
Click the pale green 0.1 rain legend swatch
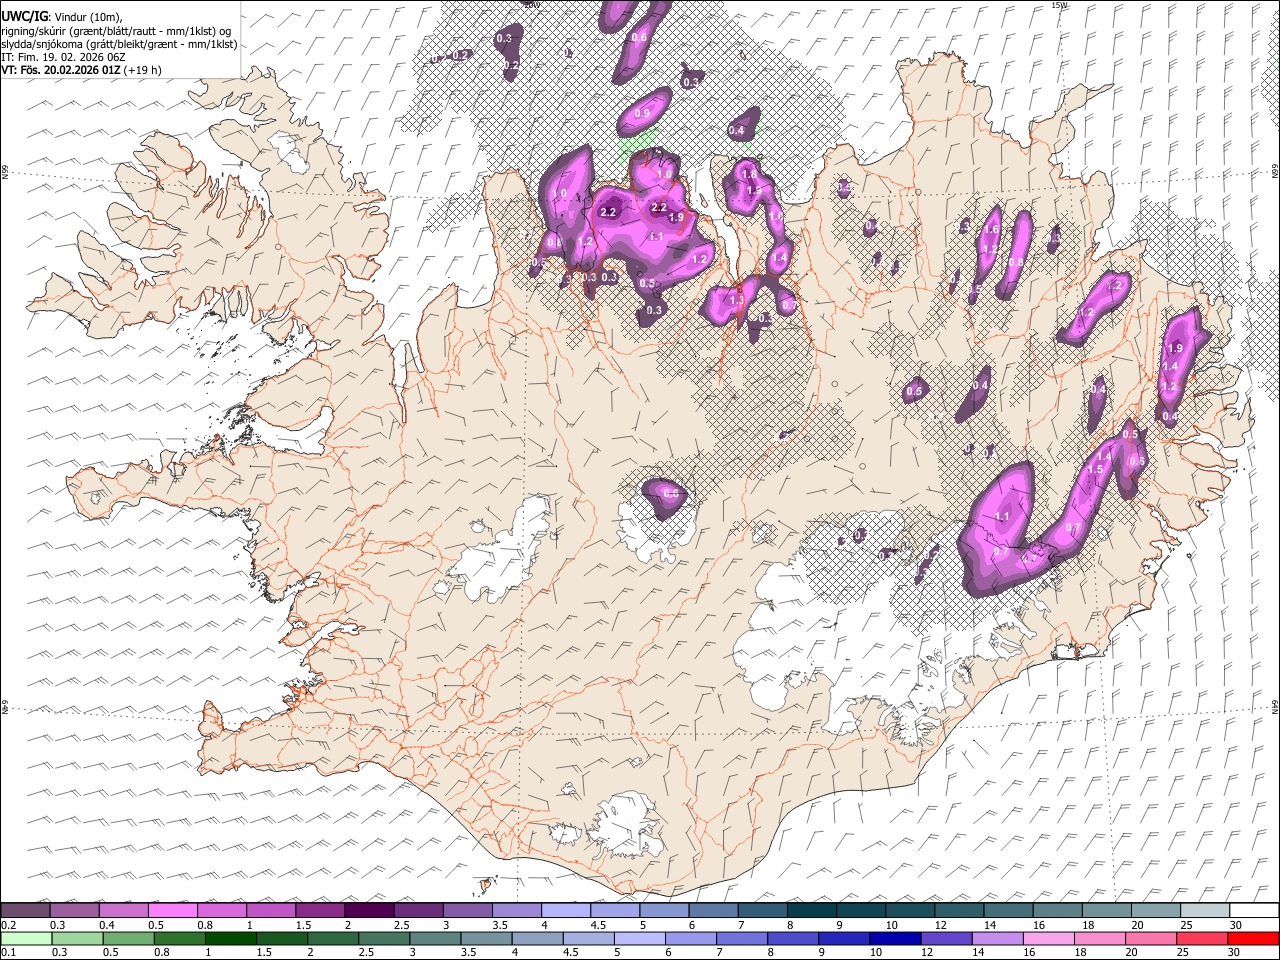25,938
